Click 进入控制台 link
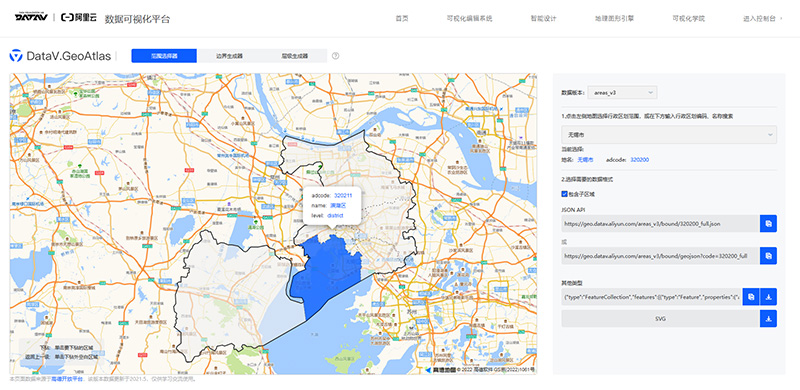Image resolution: width=800 pixels, height=390 pixels. pos(759,18)
